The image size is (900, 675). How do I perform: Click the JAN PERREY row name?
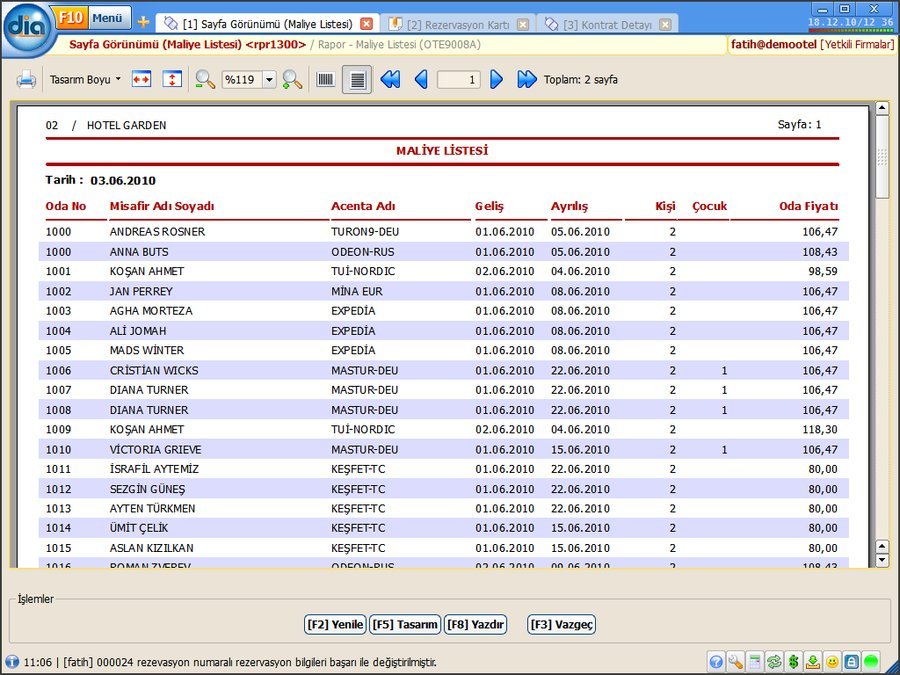coord(141,292)
